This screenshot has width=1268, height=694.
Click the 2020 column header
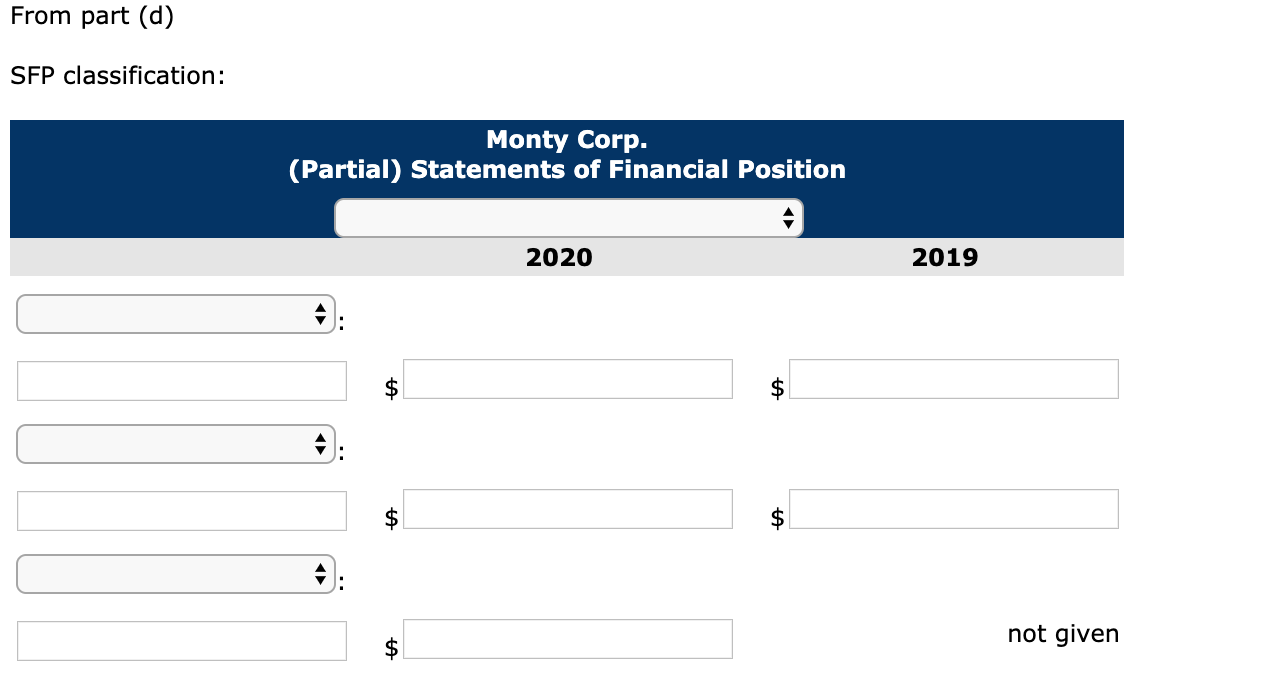point(559,257)
